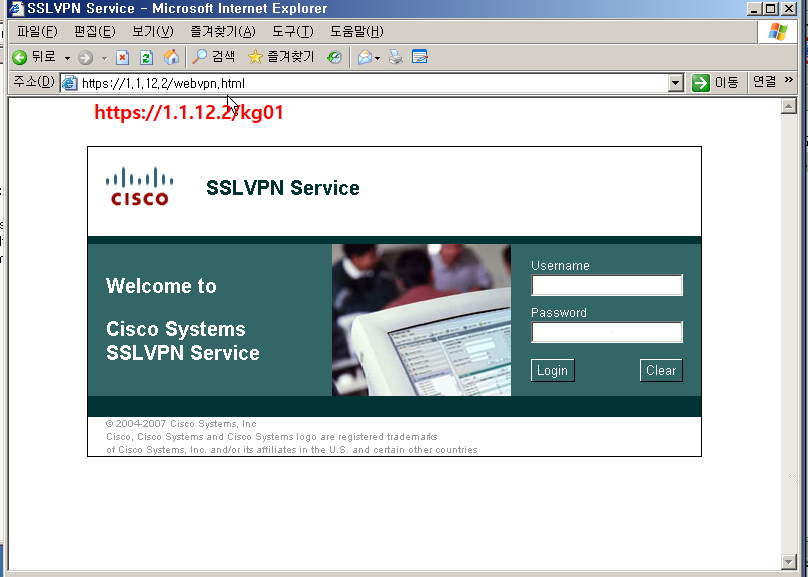Screen dimensions: 808x577
Task: Click the Go (이동) button
Action: (715, 82)
